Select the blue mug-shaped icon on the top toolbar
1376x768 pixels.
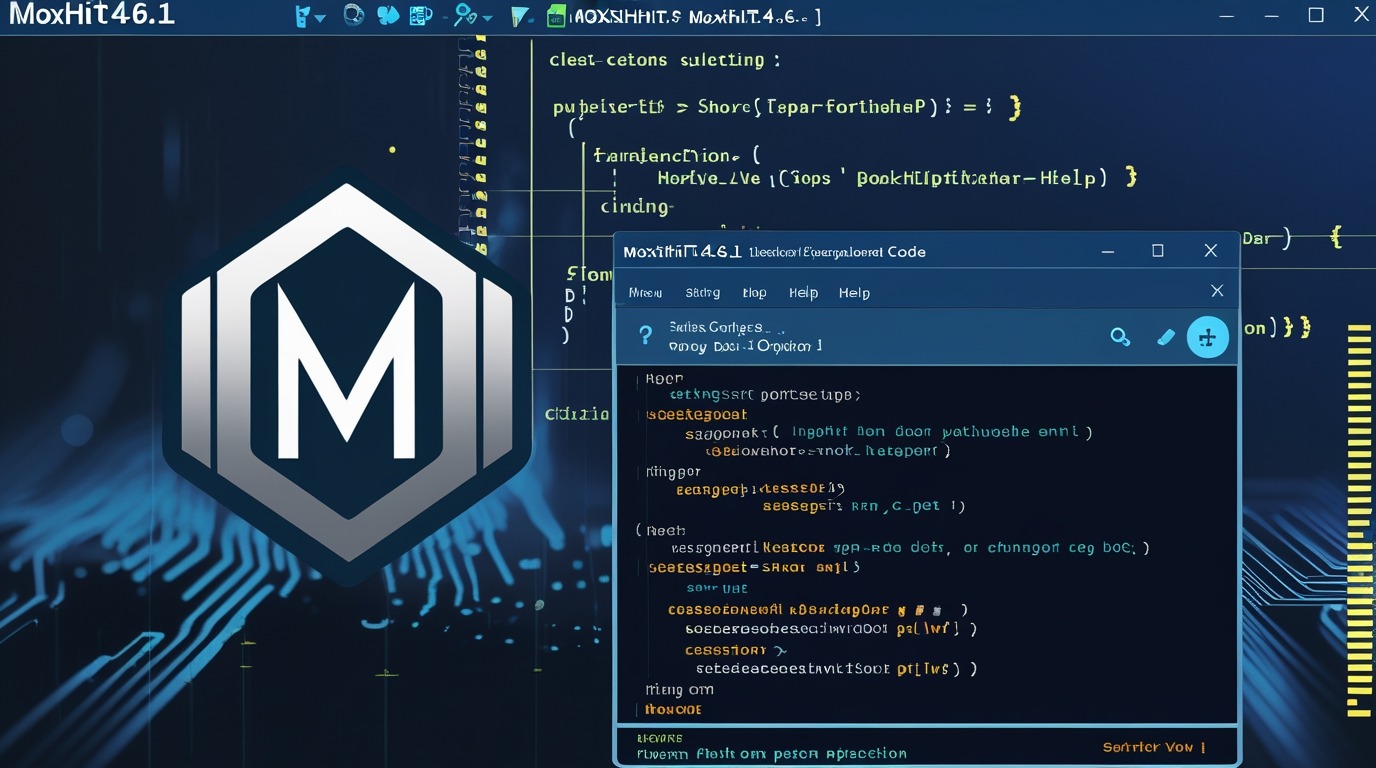[420, 16]
